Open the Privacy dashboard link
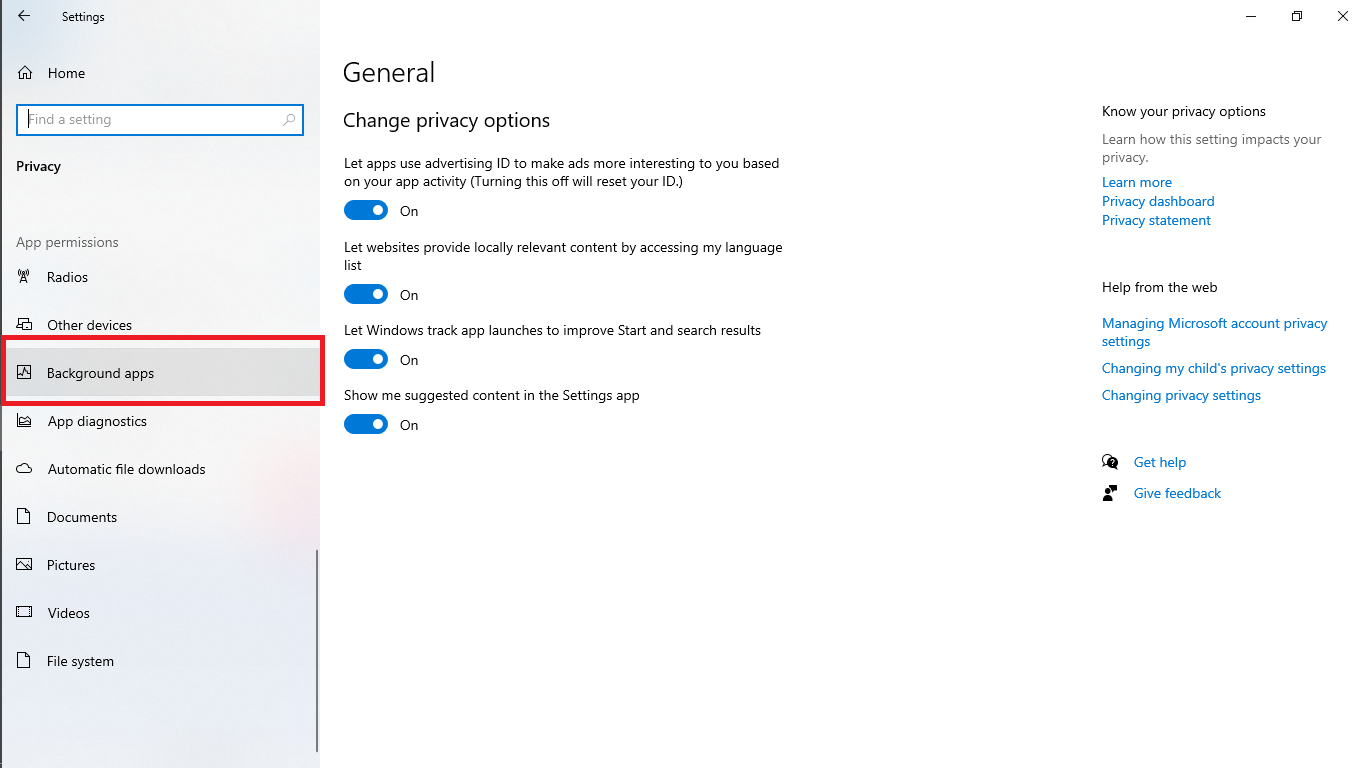 (1158, 201)
